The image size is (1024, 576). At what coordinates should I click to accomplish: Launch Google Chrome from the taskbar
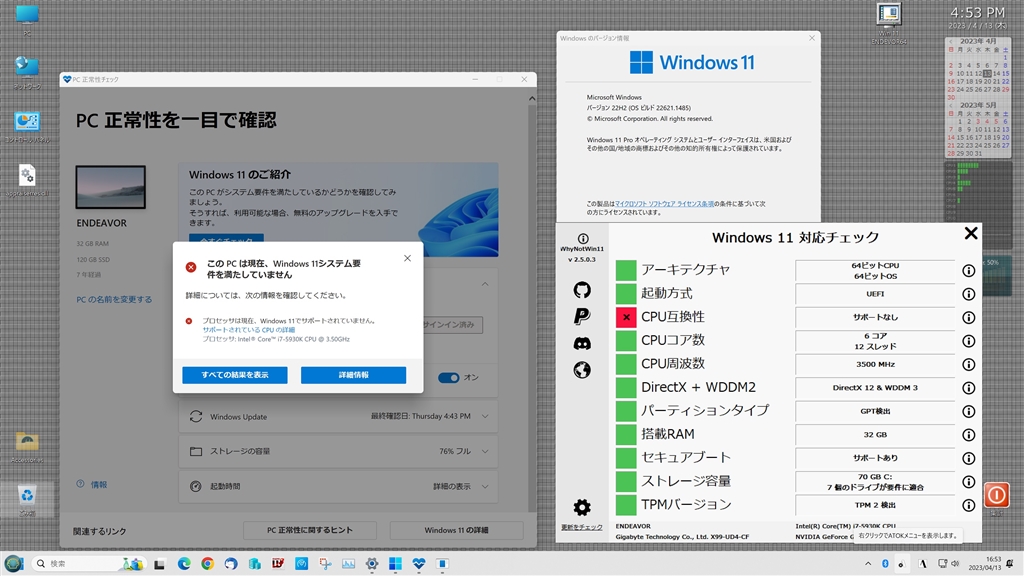(x=208, y=564)
